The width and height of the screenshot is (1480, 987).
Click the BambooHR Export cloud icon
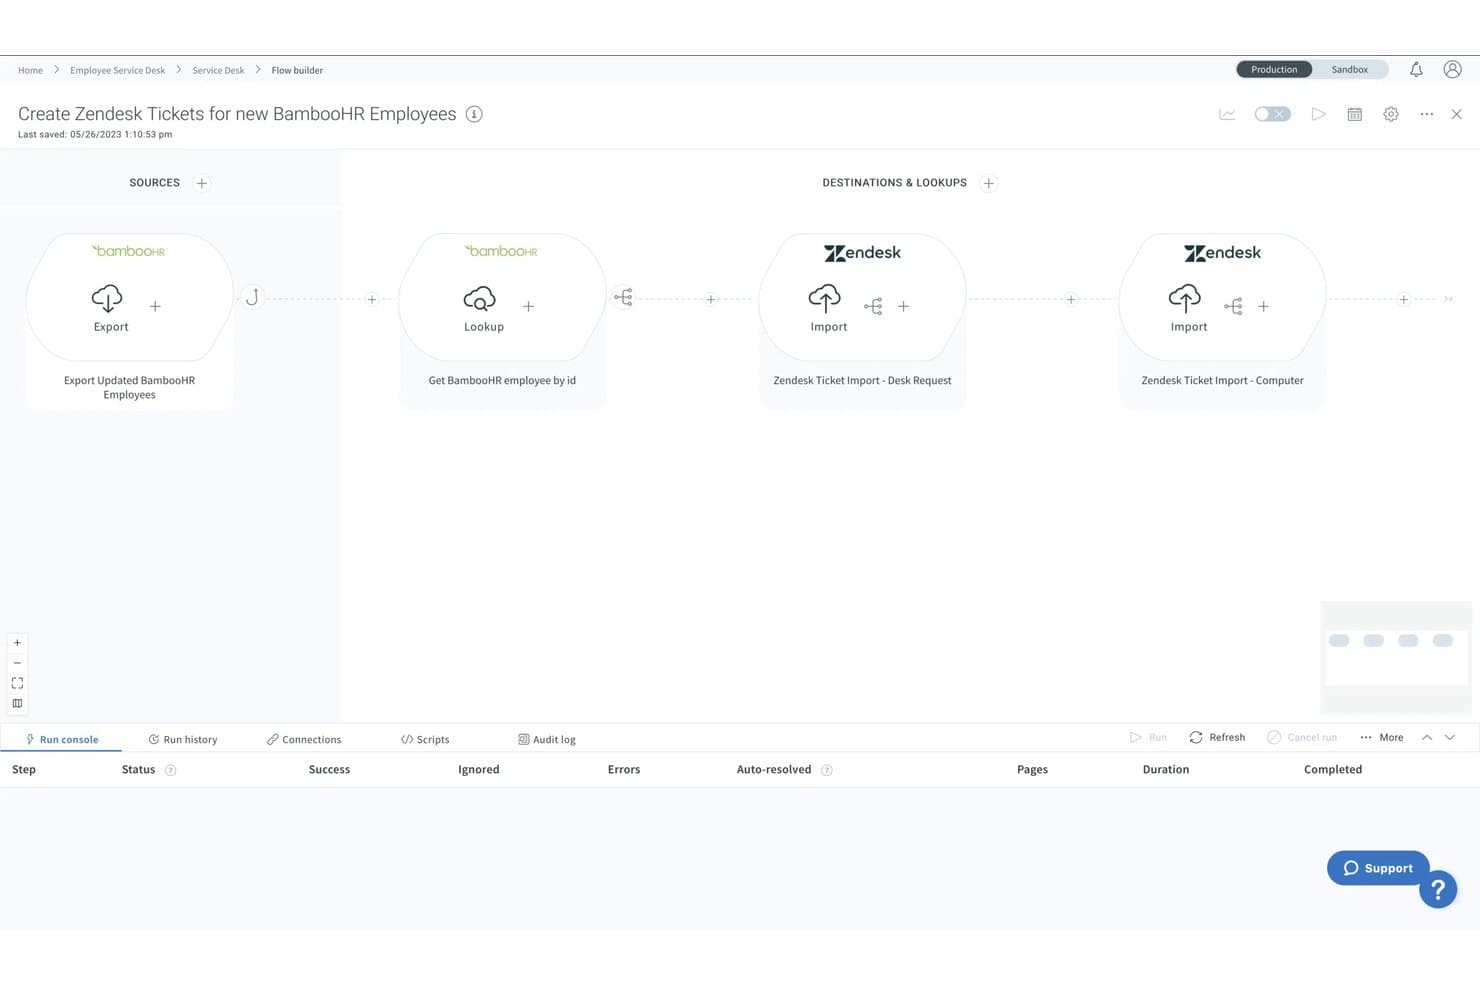click(x=107, y=298)
